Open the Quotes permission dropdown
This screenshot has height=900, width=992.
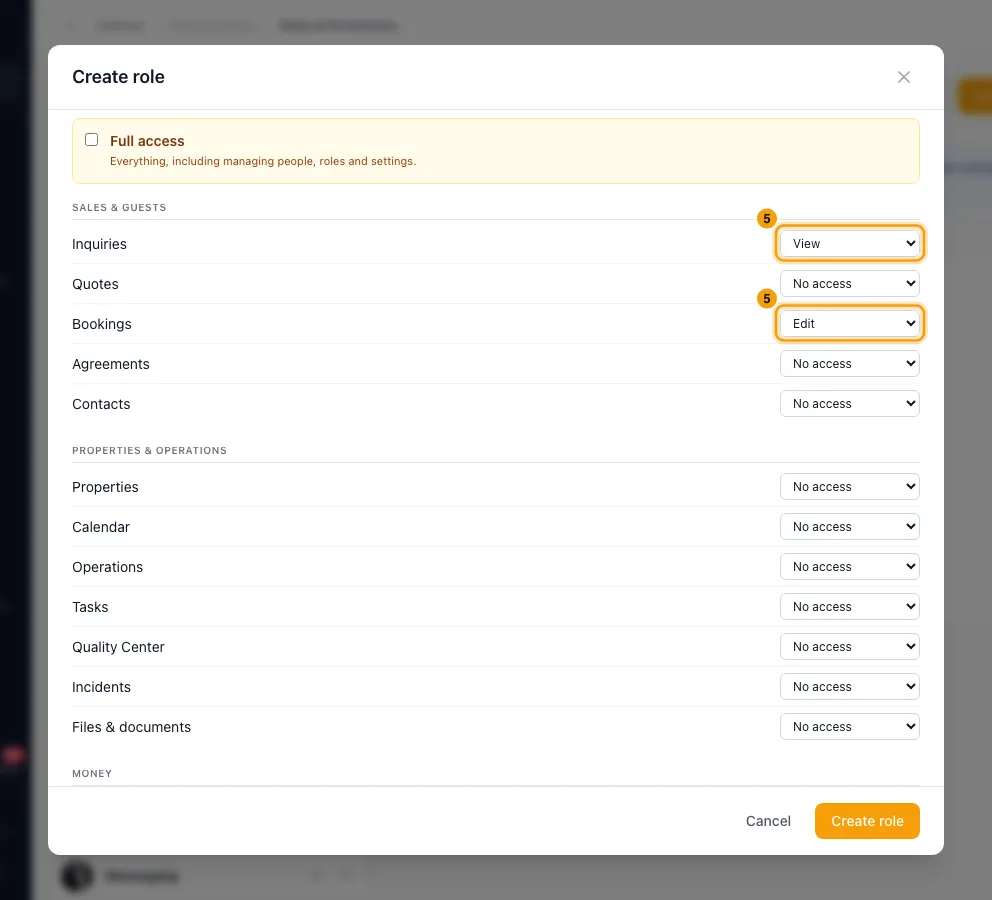pos(850,283)
